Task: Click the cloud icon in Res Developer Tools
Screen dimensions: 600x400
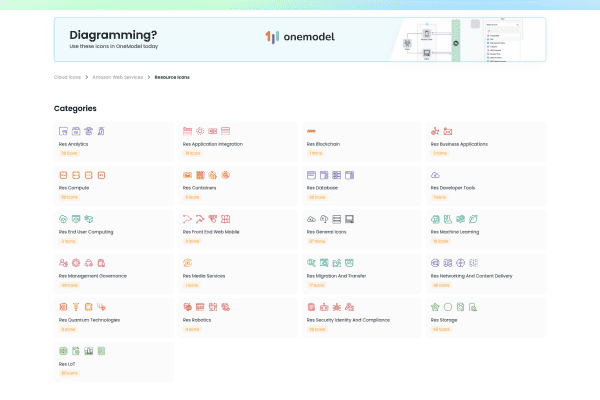Action: 435,175
